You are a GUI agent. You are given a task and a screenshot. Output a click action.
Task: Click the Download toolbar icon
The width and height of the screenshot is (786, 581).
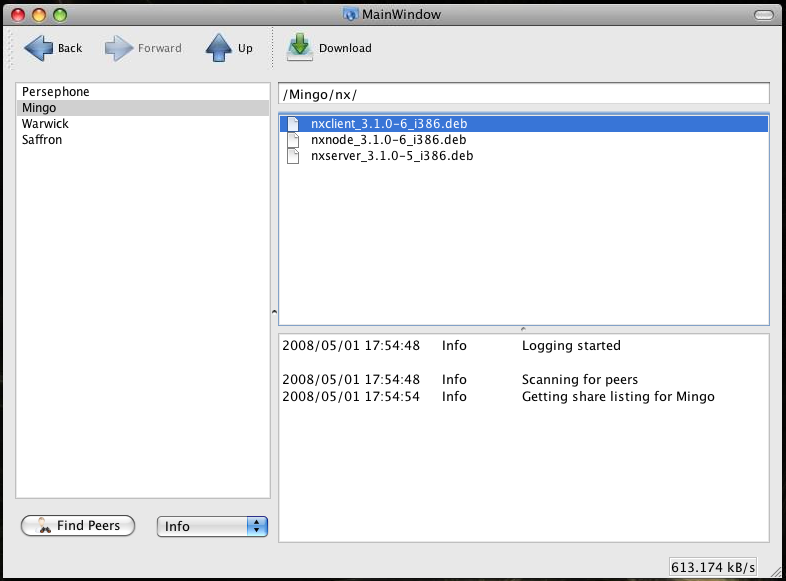[300, 48]
